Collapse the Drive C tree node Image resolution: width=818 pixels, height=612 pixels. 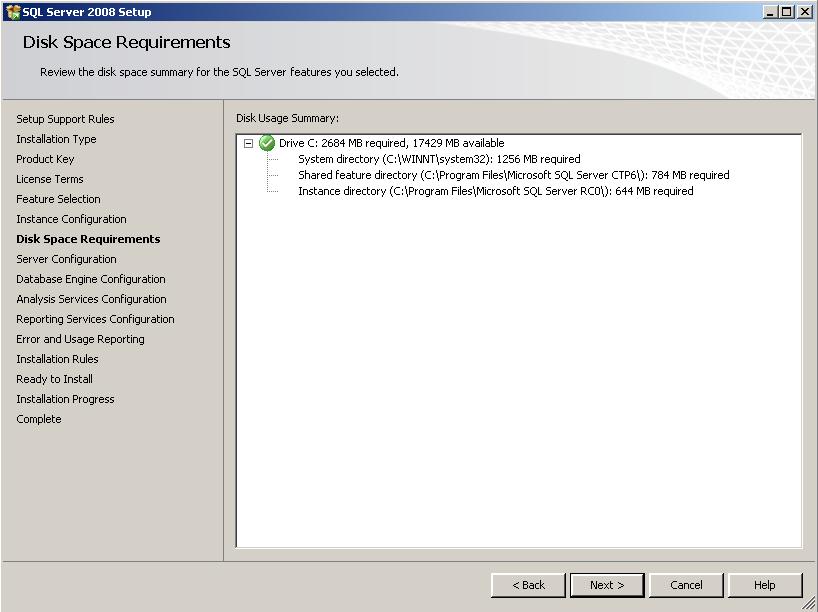coord(249,143)
